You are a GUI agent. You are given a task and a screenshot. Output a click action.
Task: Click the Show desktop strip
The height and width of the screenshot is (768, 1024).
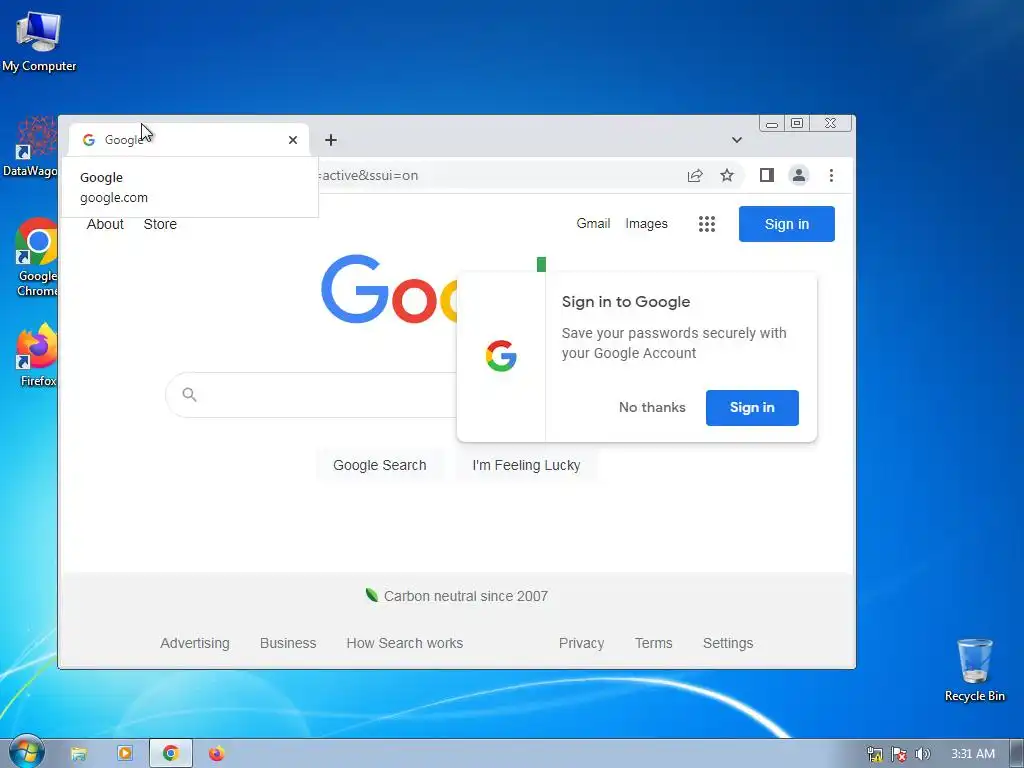[x=1017, y=754]
